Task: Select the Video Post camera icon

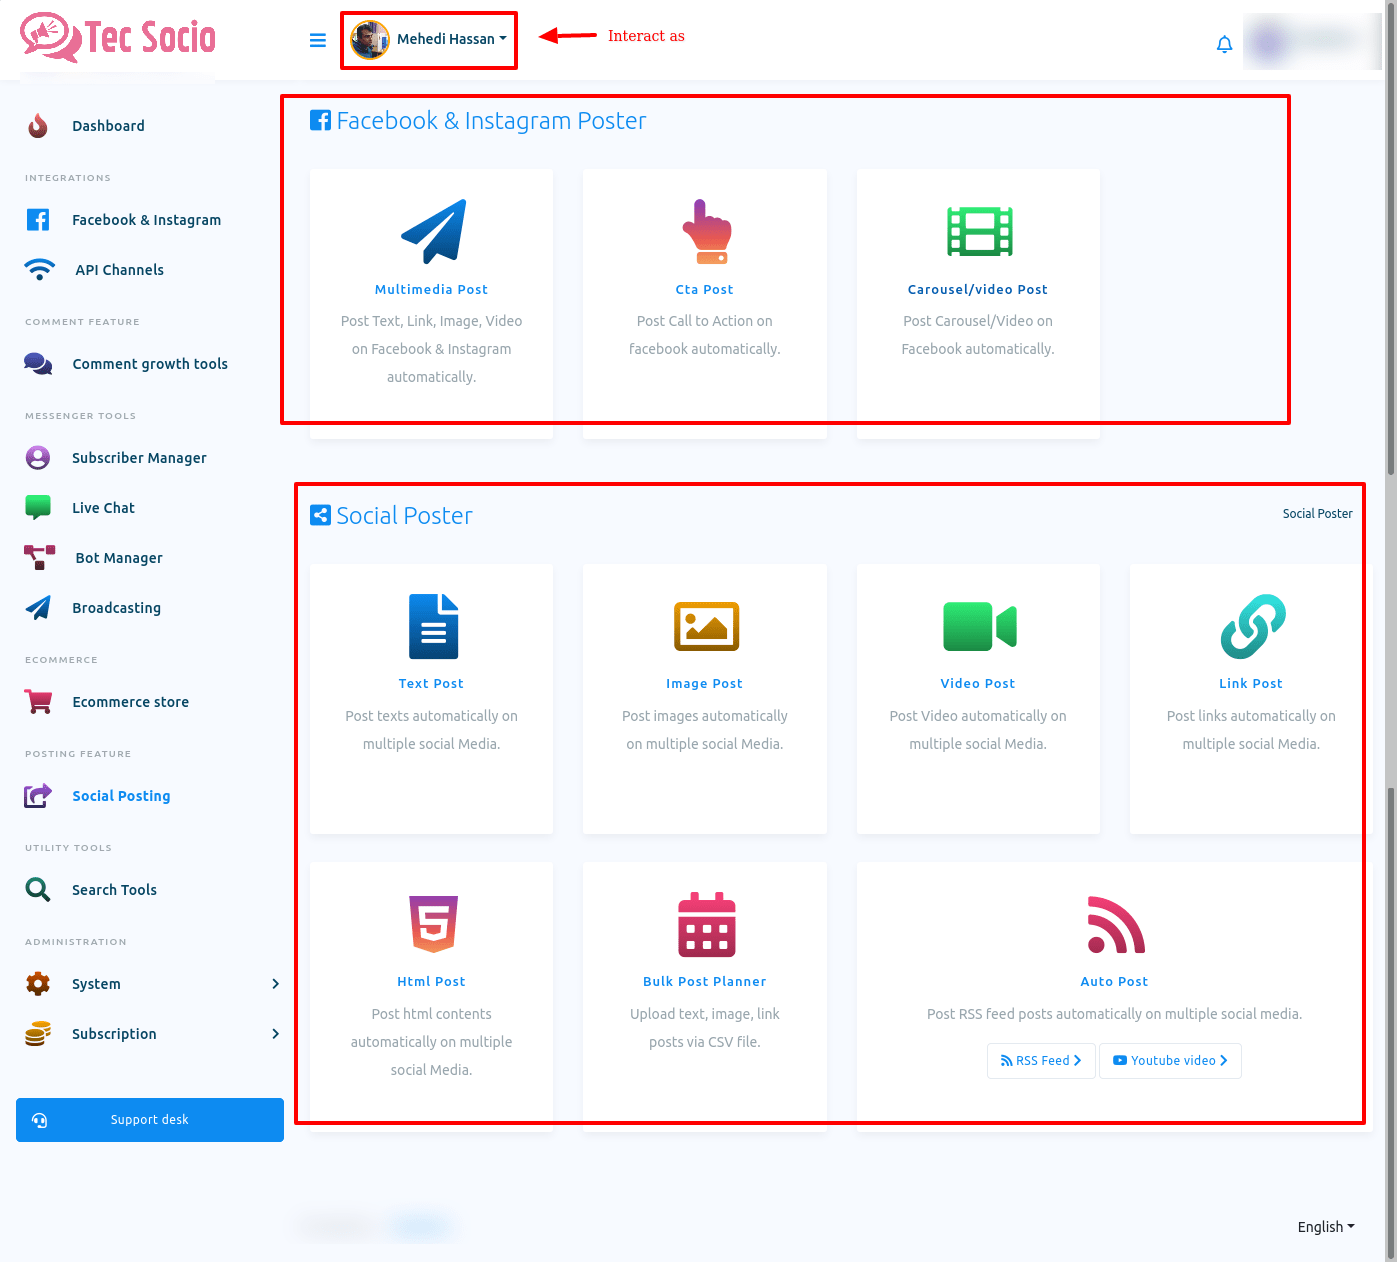Action: click(x=979, y=626)
